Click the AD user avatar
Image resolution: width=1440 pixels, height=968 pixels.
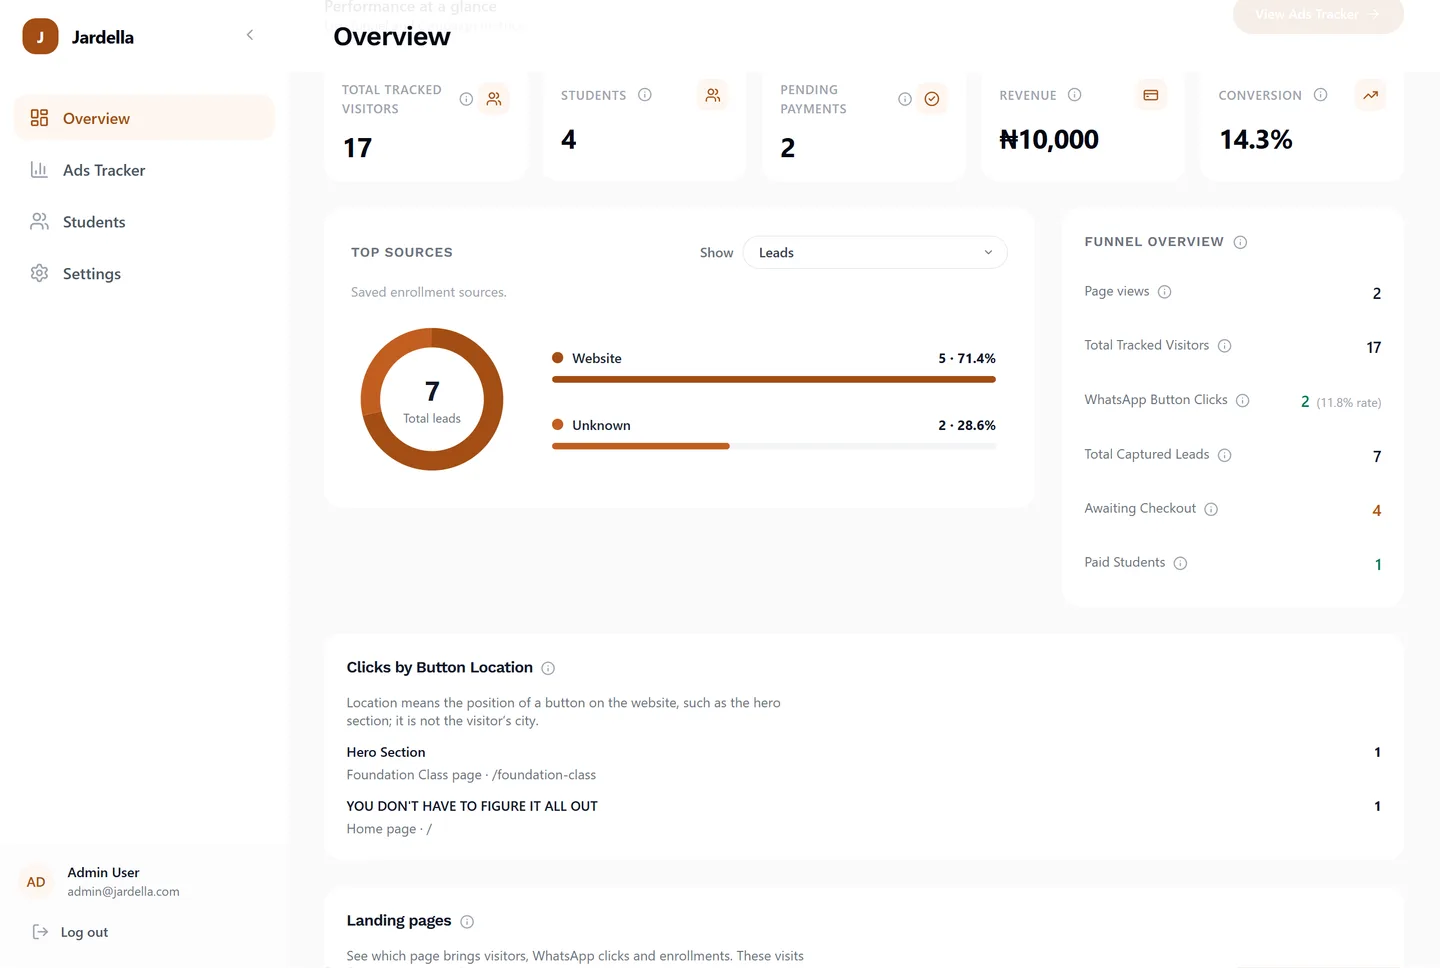(x=36, y=882)
